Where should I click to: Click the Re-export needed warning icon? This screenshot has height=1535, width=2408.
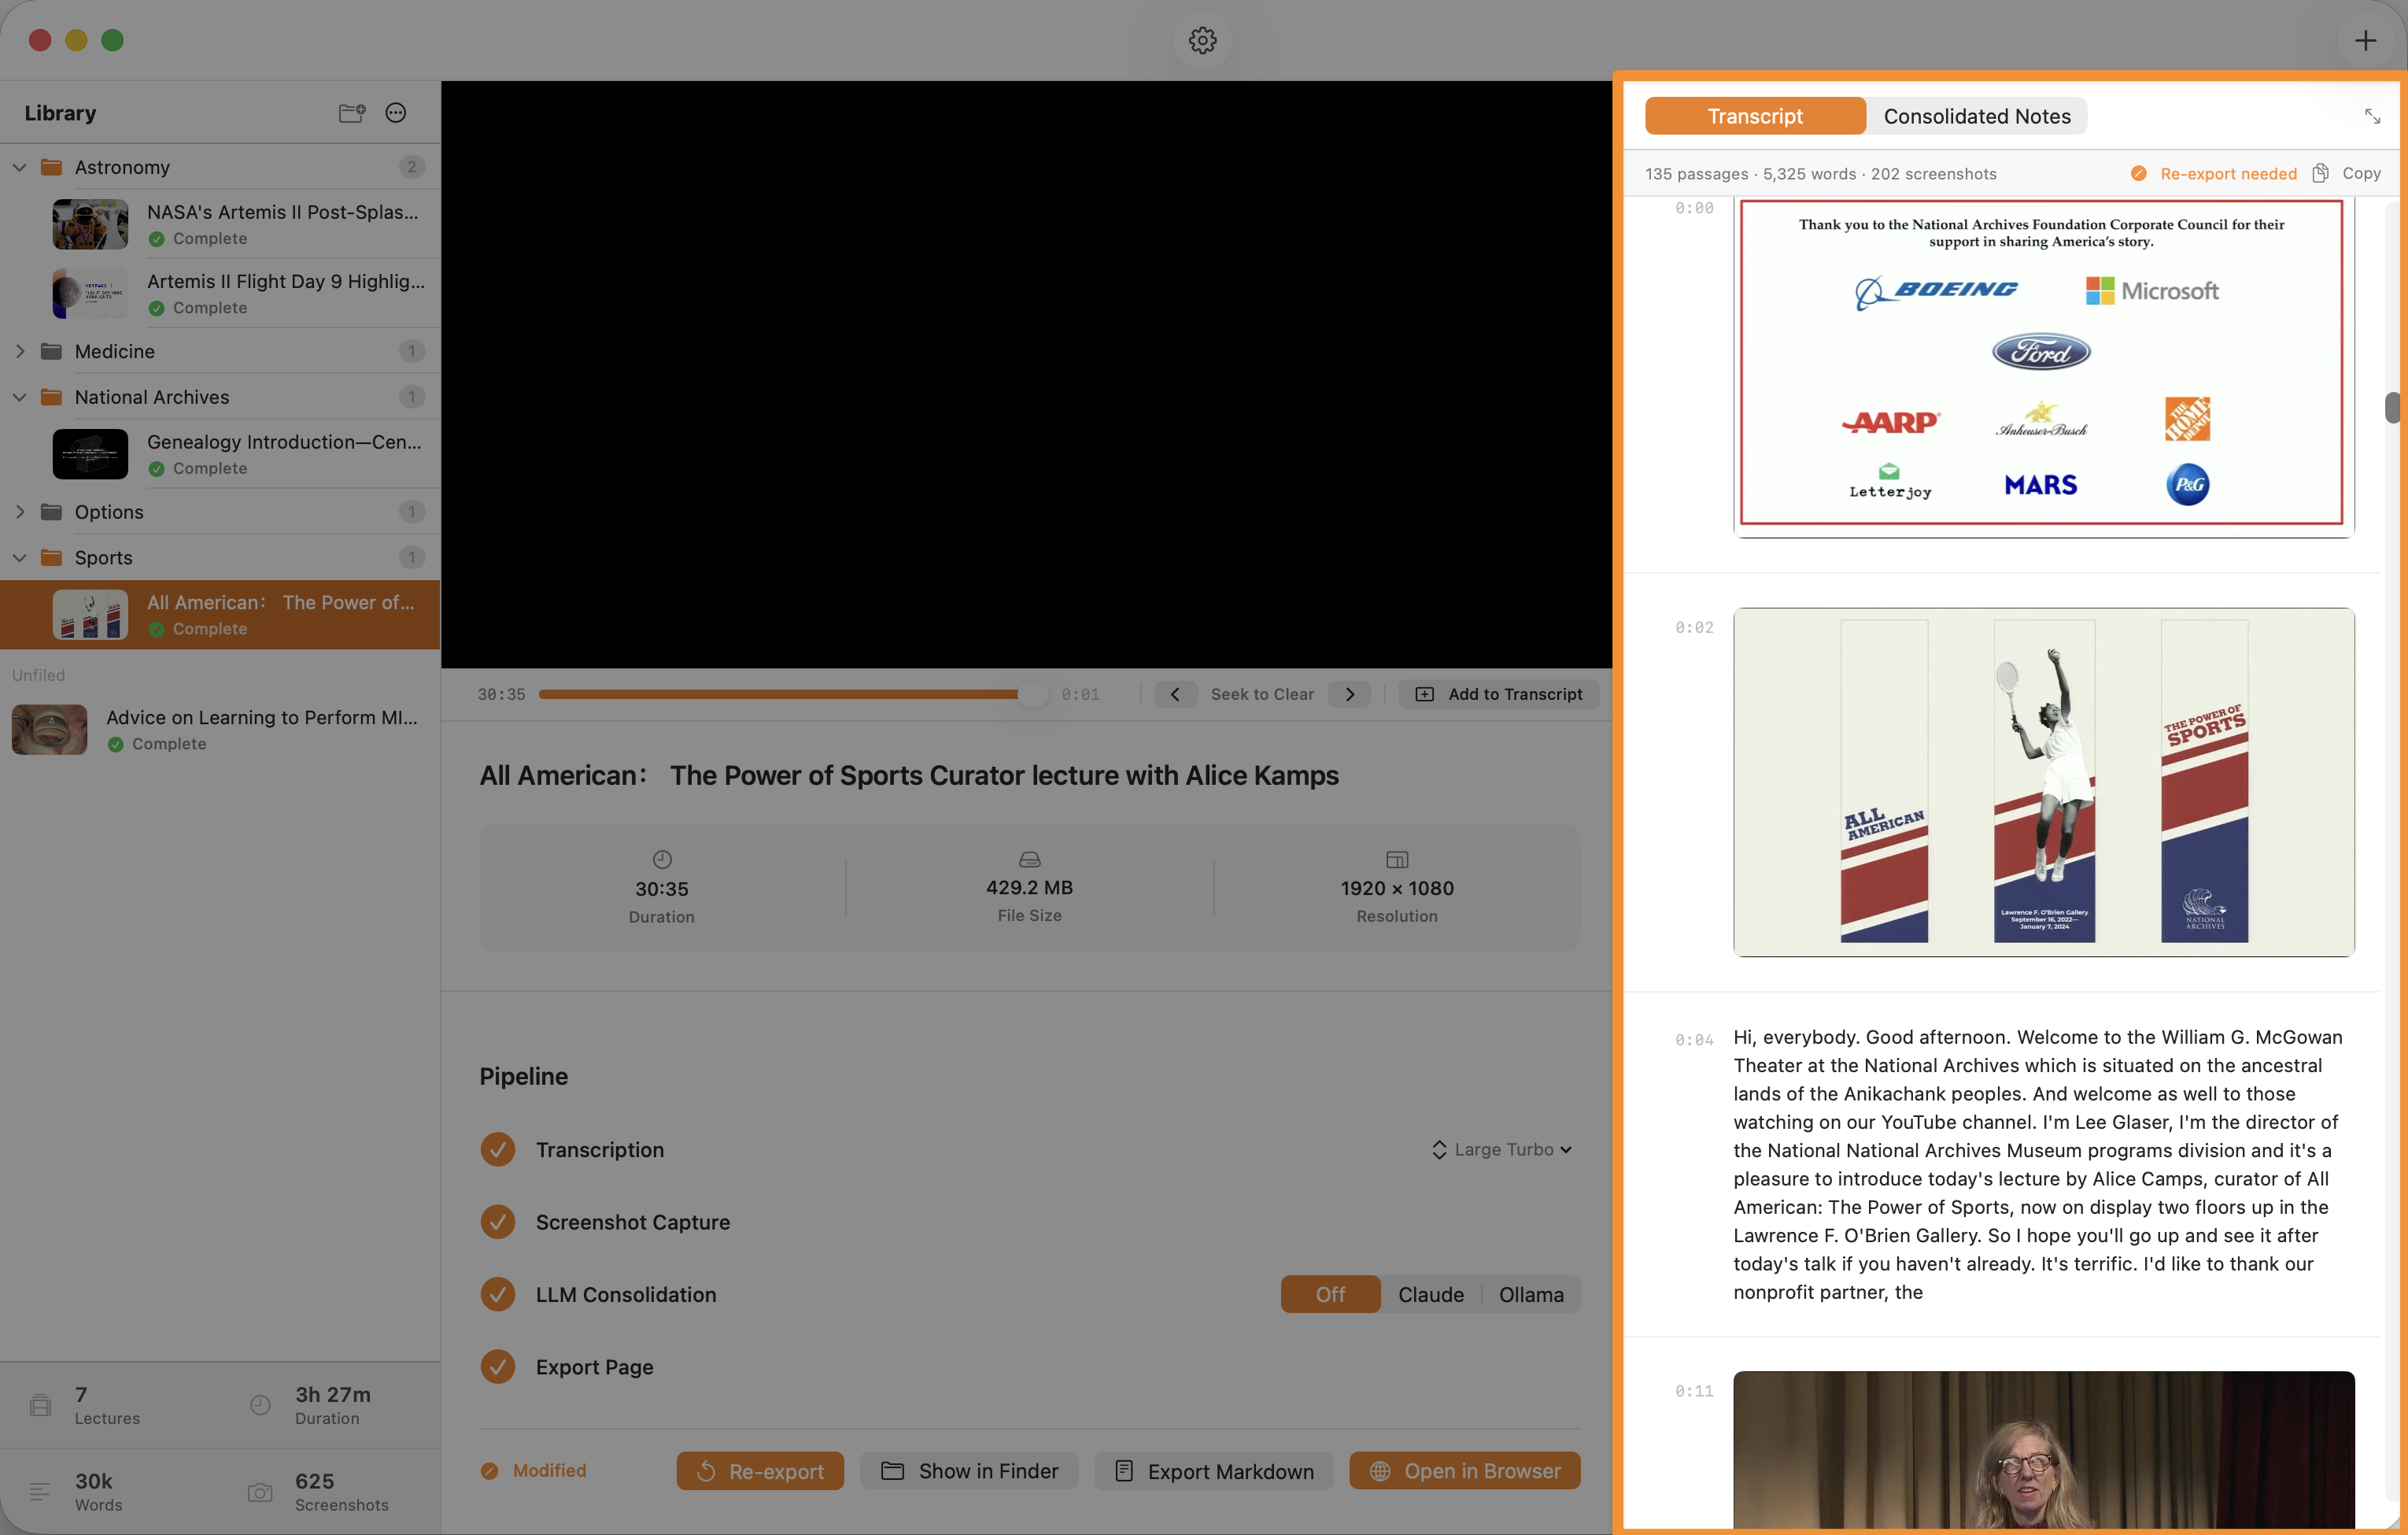(x=2139, y=173)
